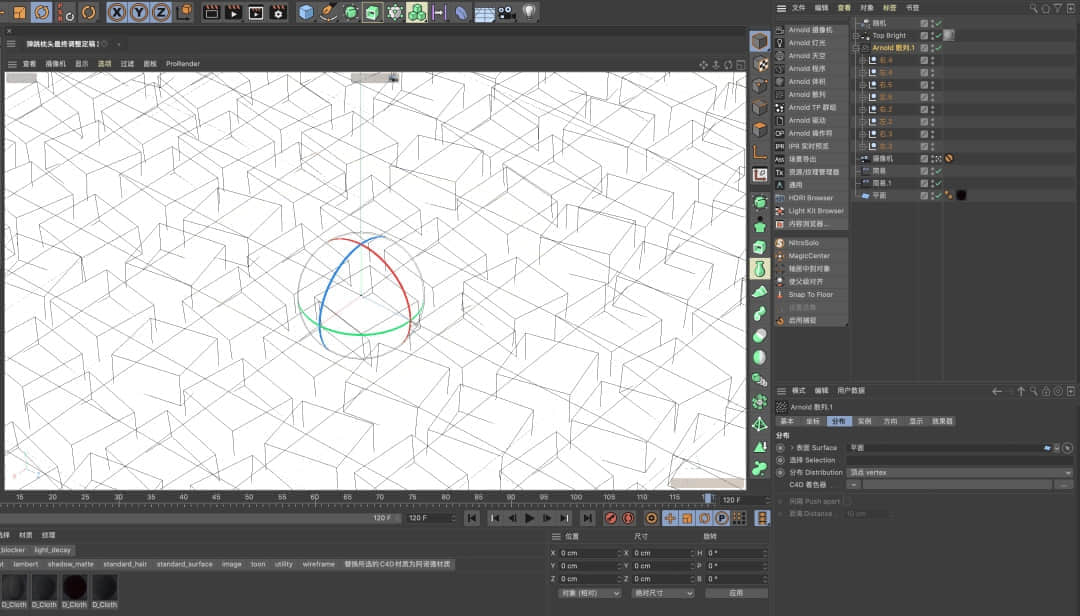Expand the Top Bright tree node
This screenshot has width=1080, height=616.
point(856,35)
